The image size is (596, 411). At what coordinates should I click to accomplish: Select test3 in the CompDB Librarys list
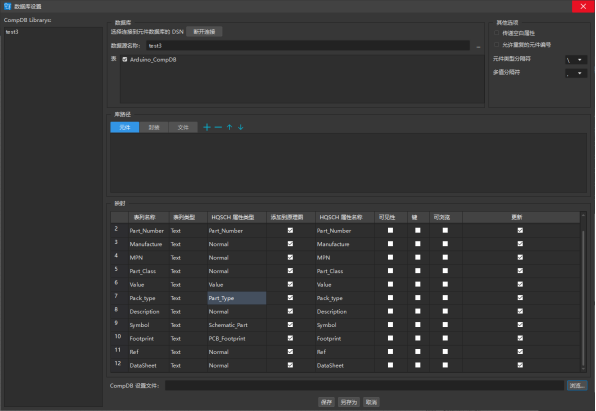click(53, 32)
